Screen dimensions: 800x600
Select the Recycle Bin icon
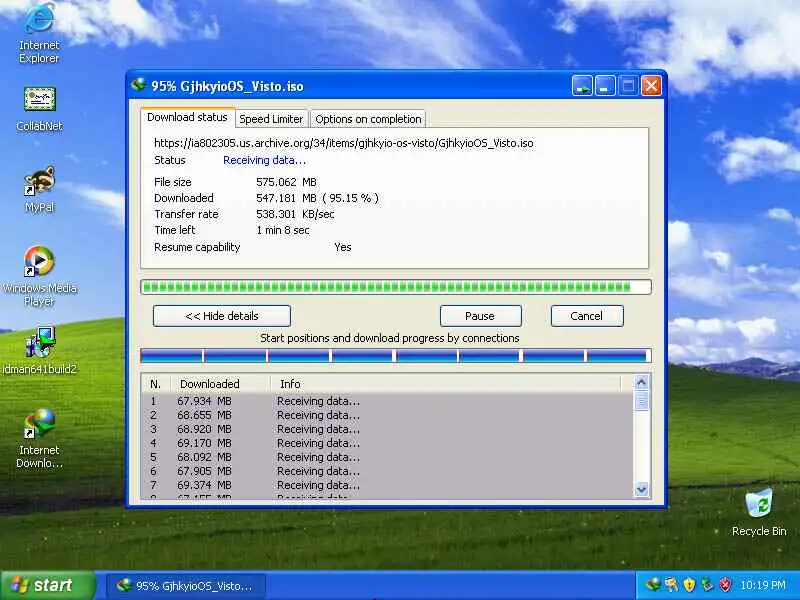pos(759,513)
